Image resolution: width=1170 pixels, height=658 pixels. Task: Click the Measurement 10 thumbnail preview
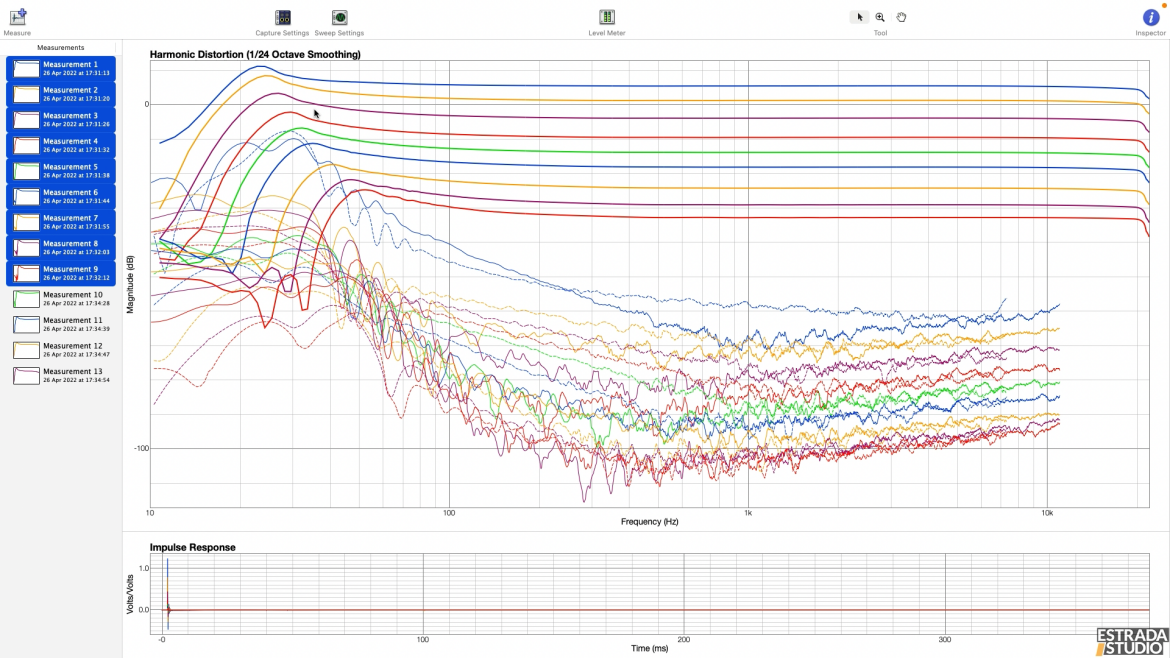click(26, 299)
